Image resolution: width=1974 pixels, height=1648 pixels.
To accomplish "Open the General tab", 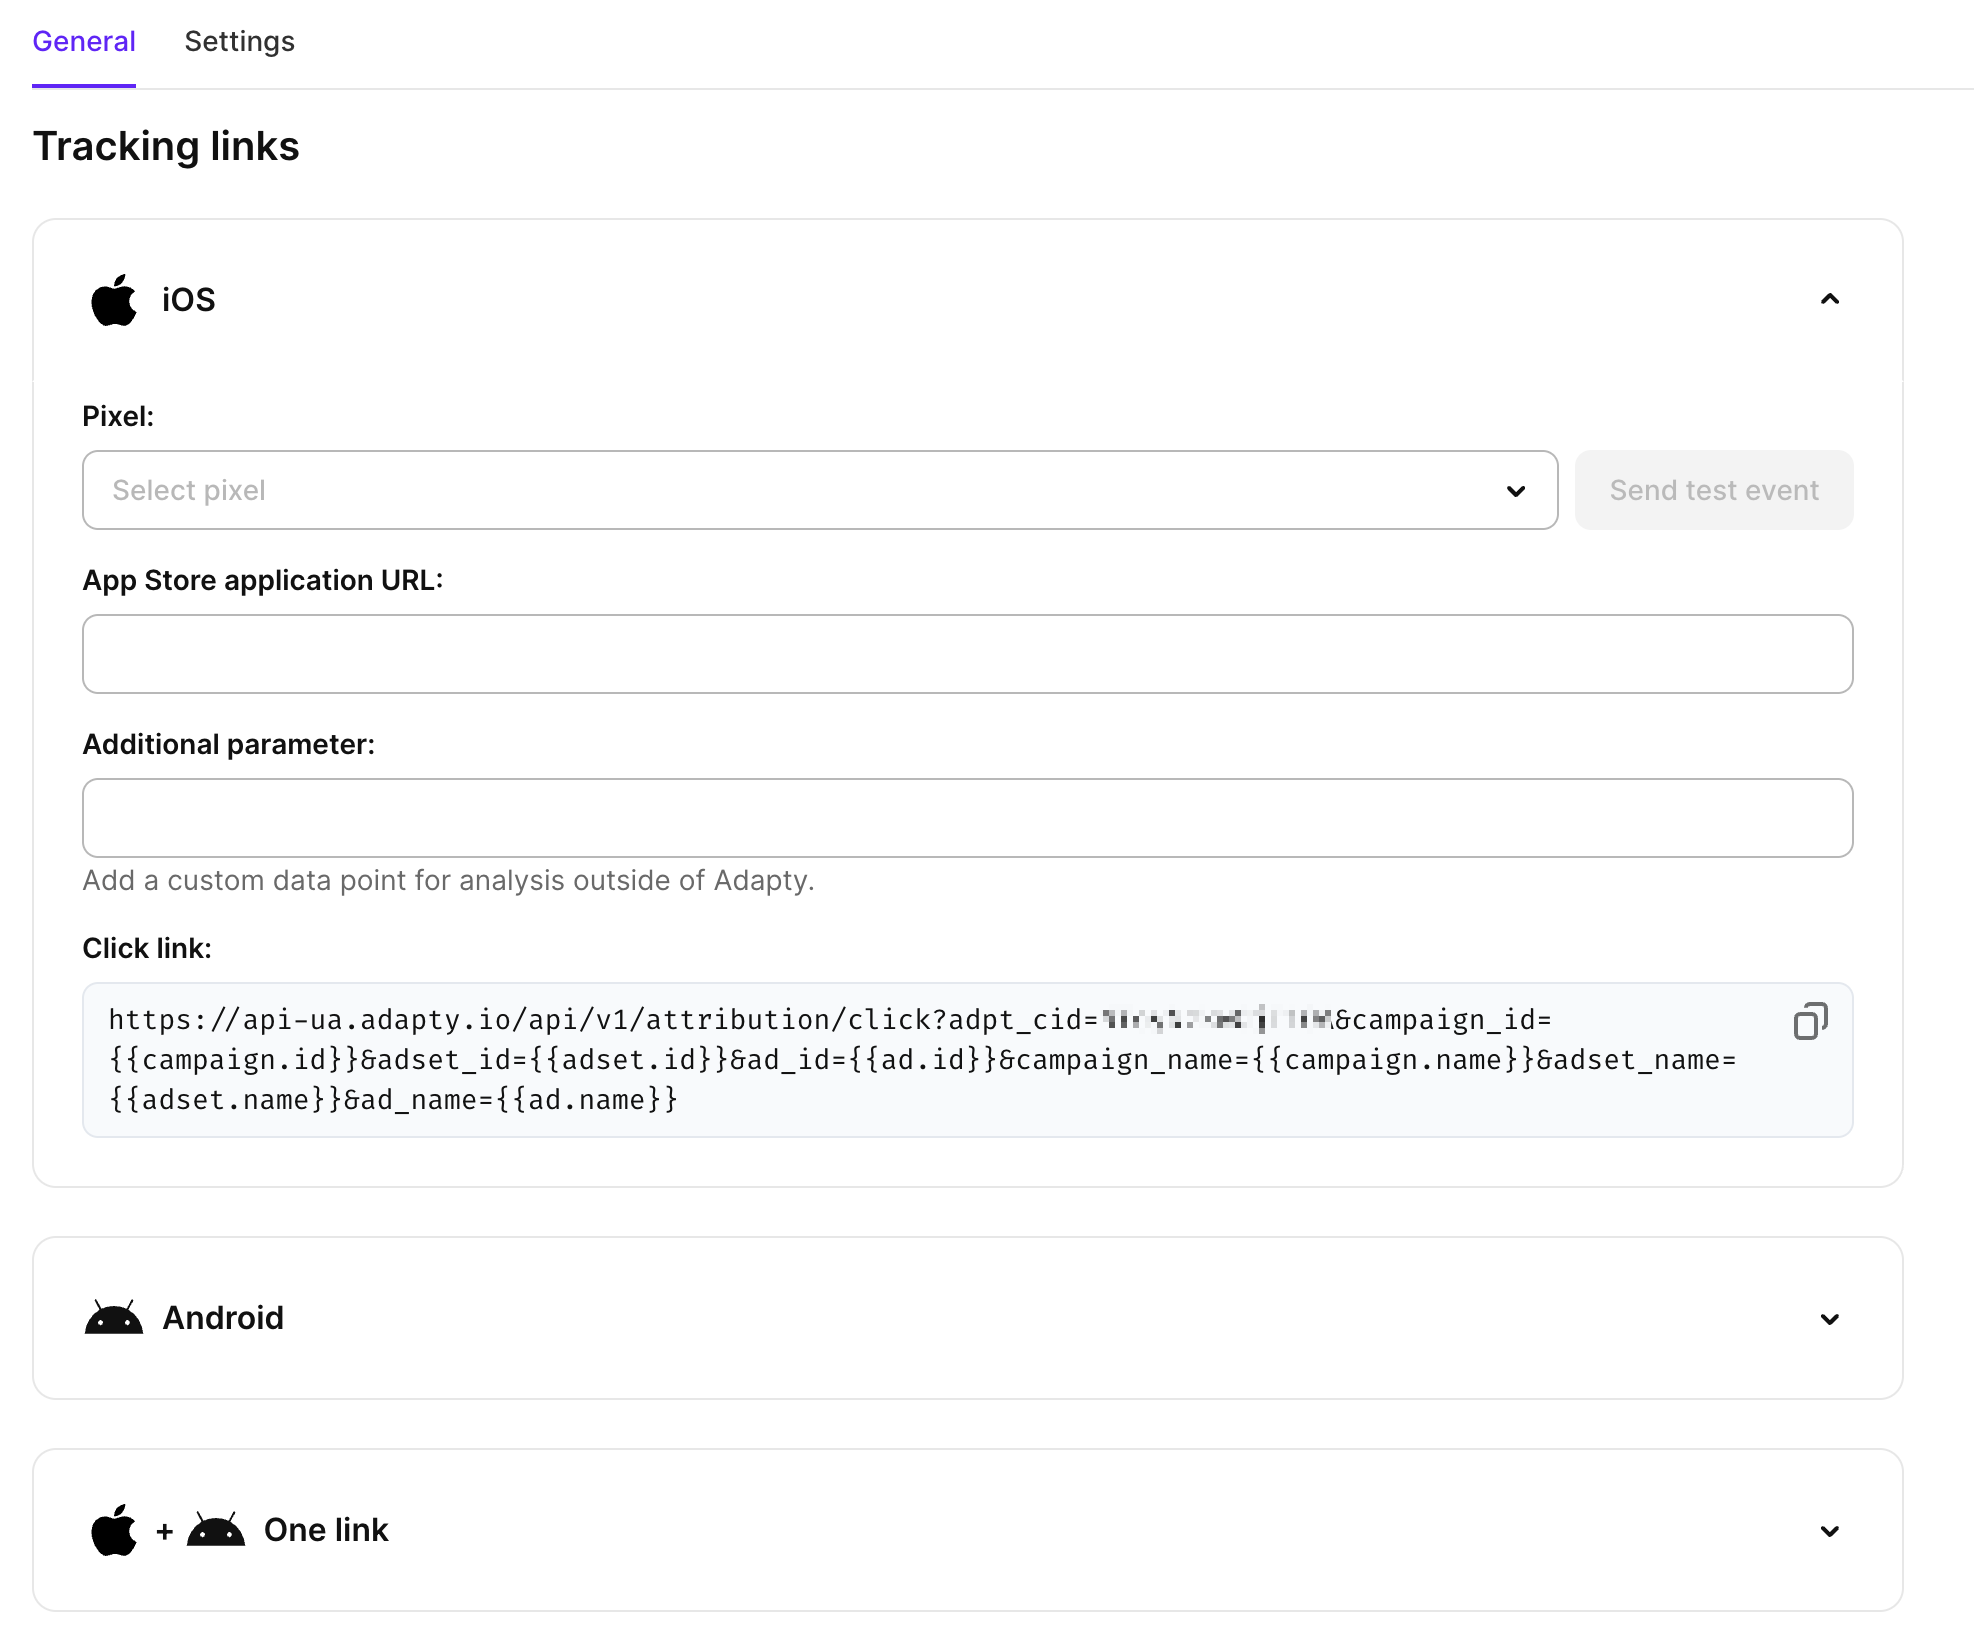I will coord(84,42).
